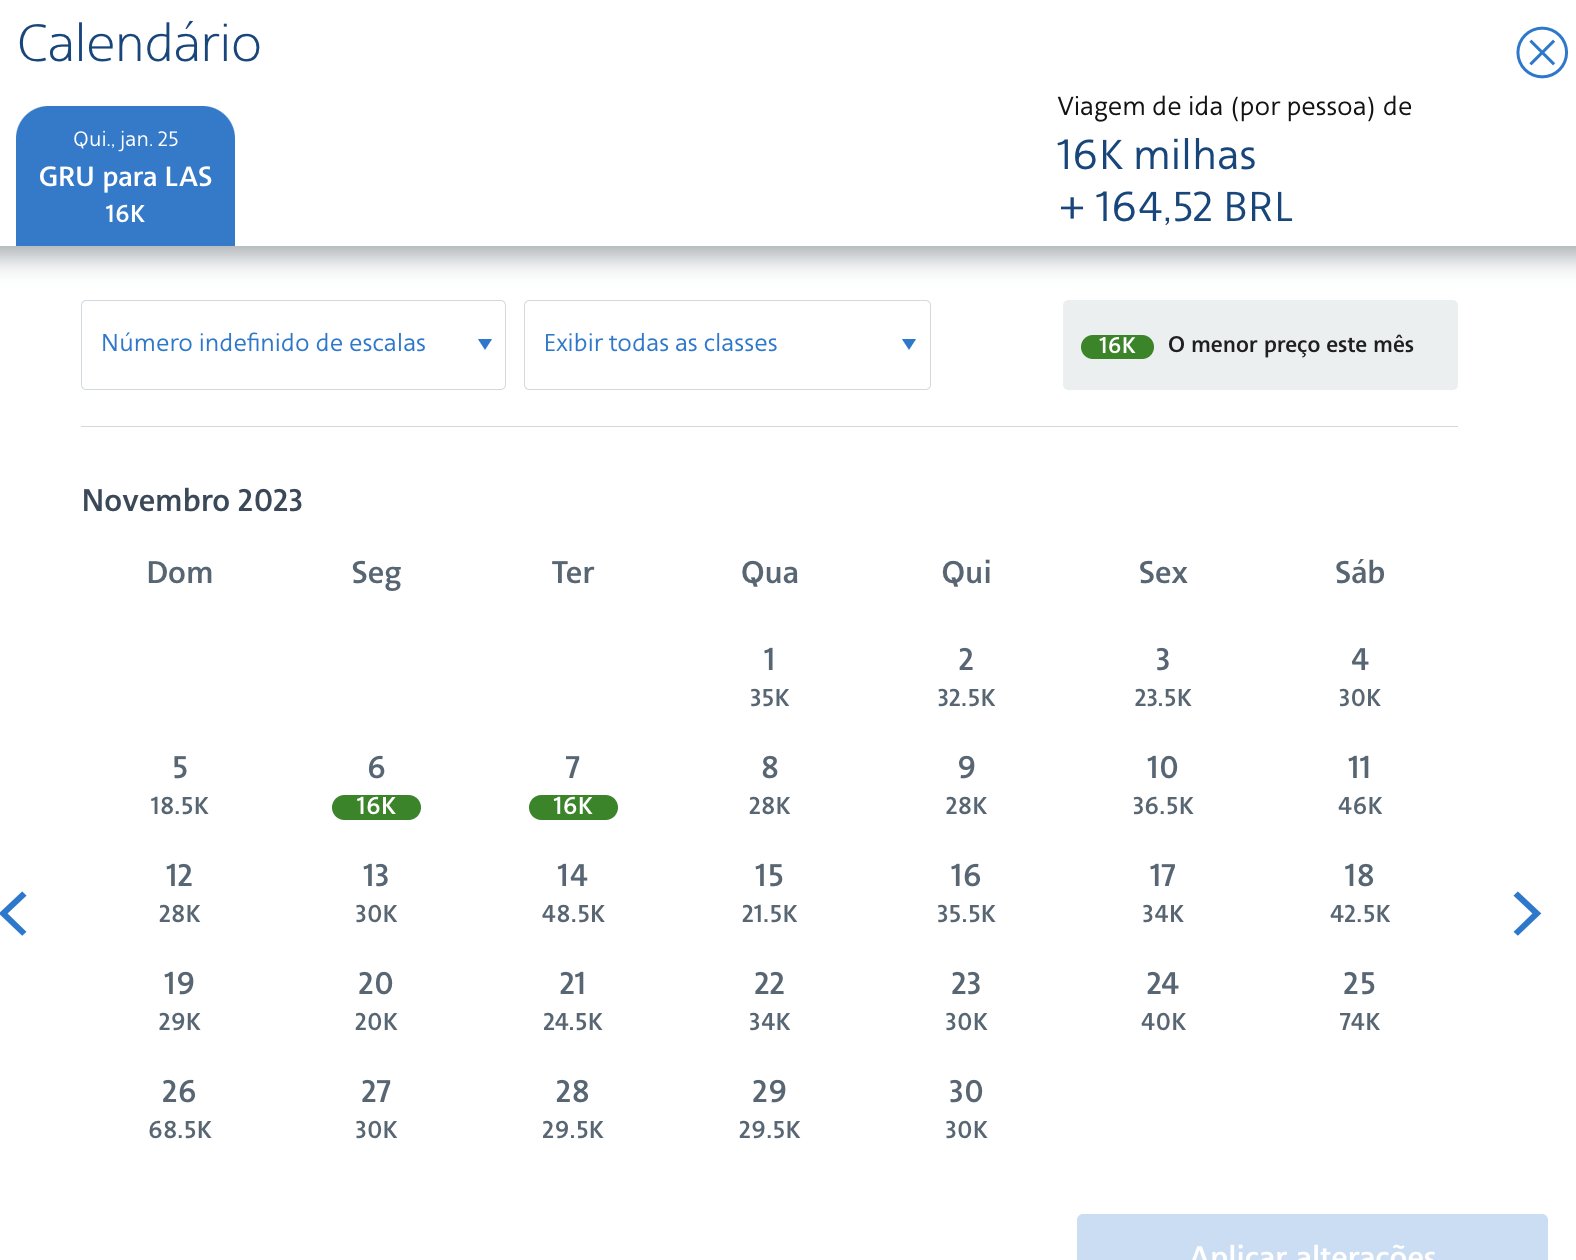Image resolution: width=1576 pixels, height=1260 pixels.
Task: Select November 15 at 21.5K
Action: 769,894
